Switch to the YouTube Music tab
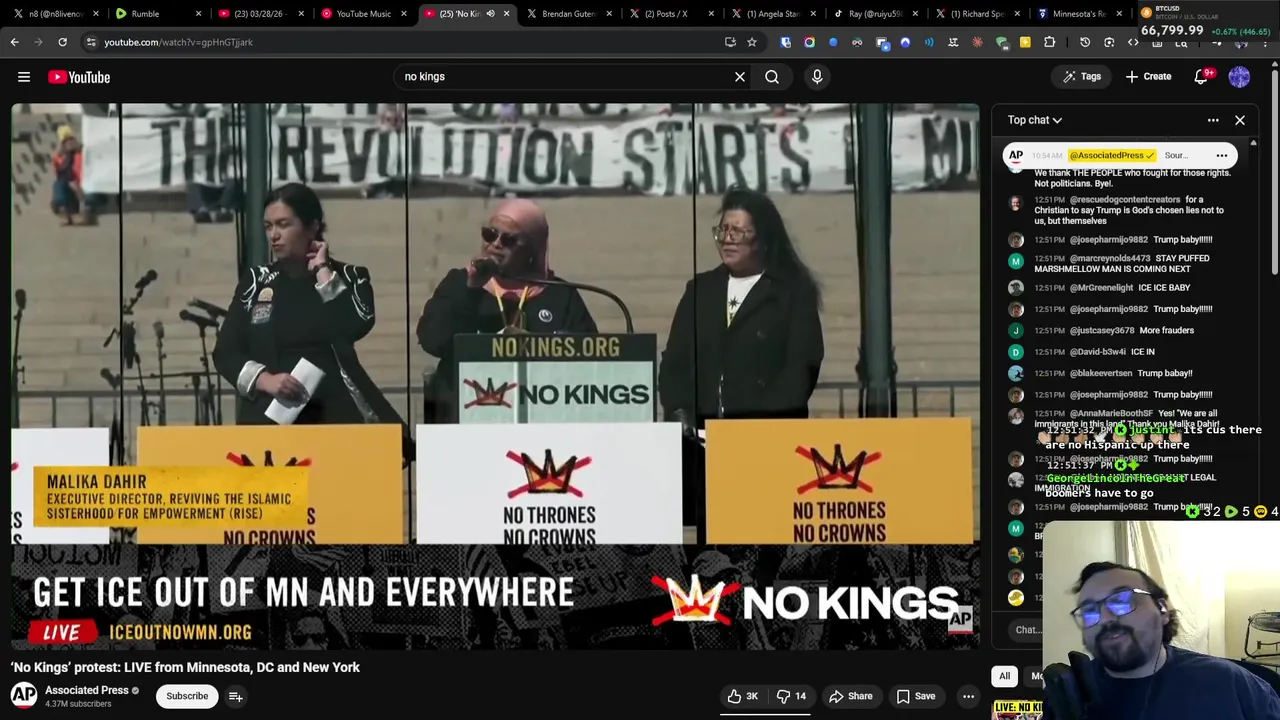 click(x=361, y=14)
